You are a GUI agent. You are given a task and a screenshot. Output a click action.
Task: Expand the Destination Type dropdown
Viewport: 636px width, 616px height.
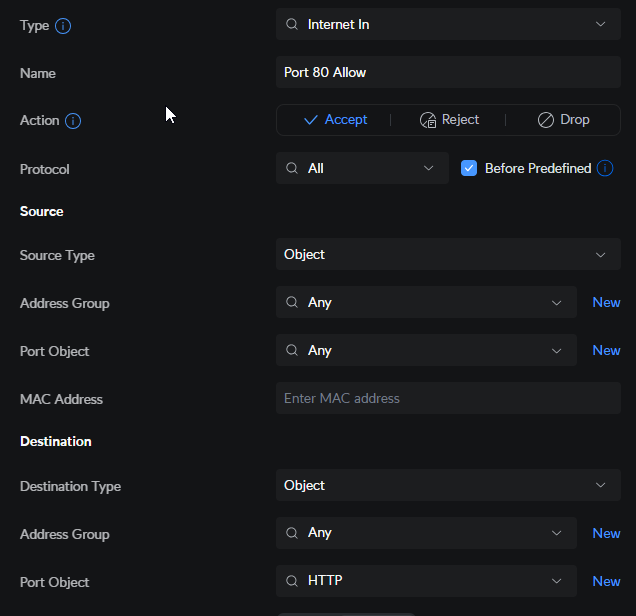pos(448,485)
